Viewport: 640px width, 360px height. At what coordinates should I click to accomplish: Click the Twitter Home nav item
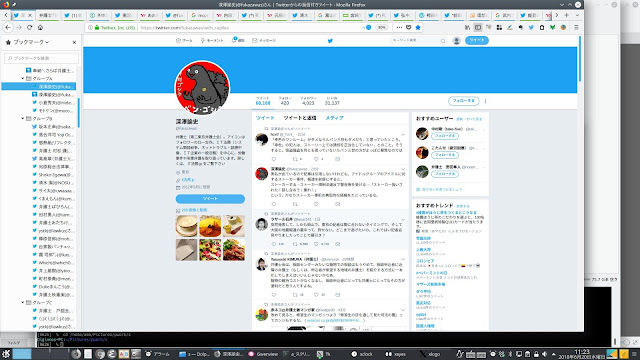(184, 40)
